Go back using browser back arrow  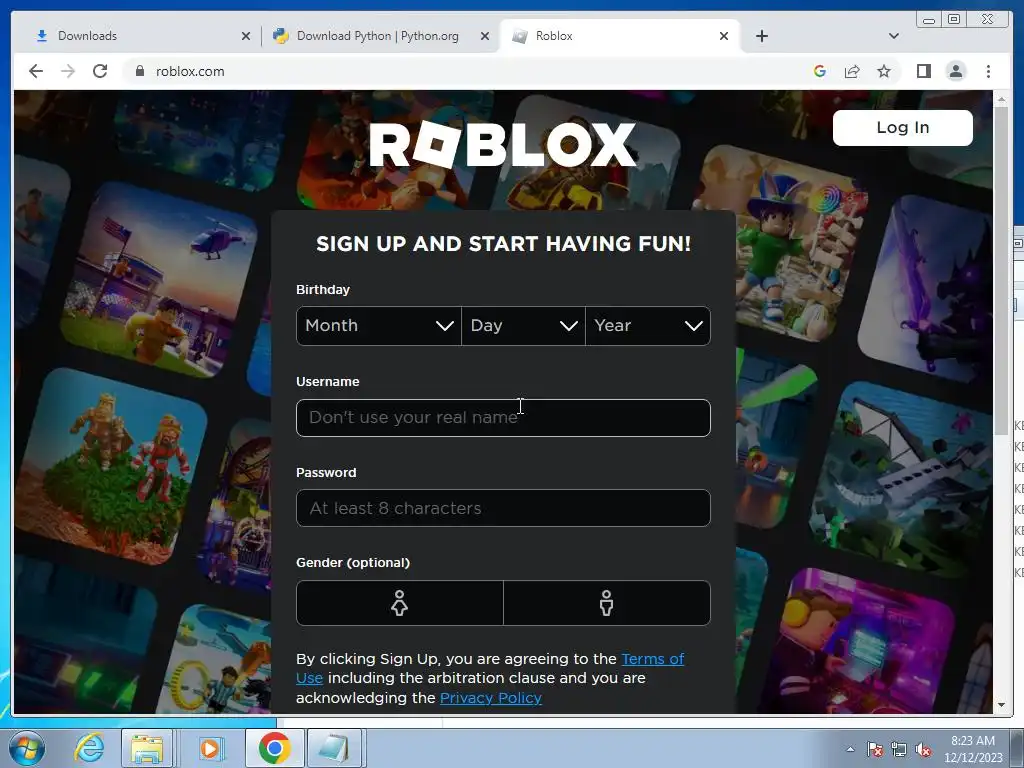(x=36, y=71)
